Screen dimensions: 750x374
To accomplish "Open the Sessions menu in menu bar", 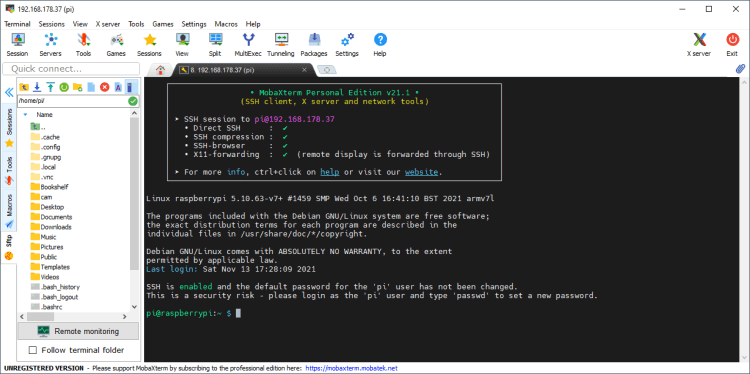I will (x=51, y=24).
